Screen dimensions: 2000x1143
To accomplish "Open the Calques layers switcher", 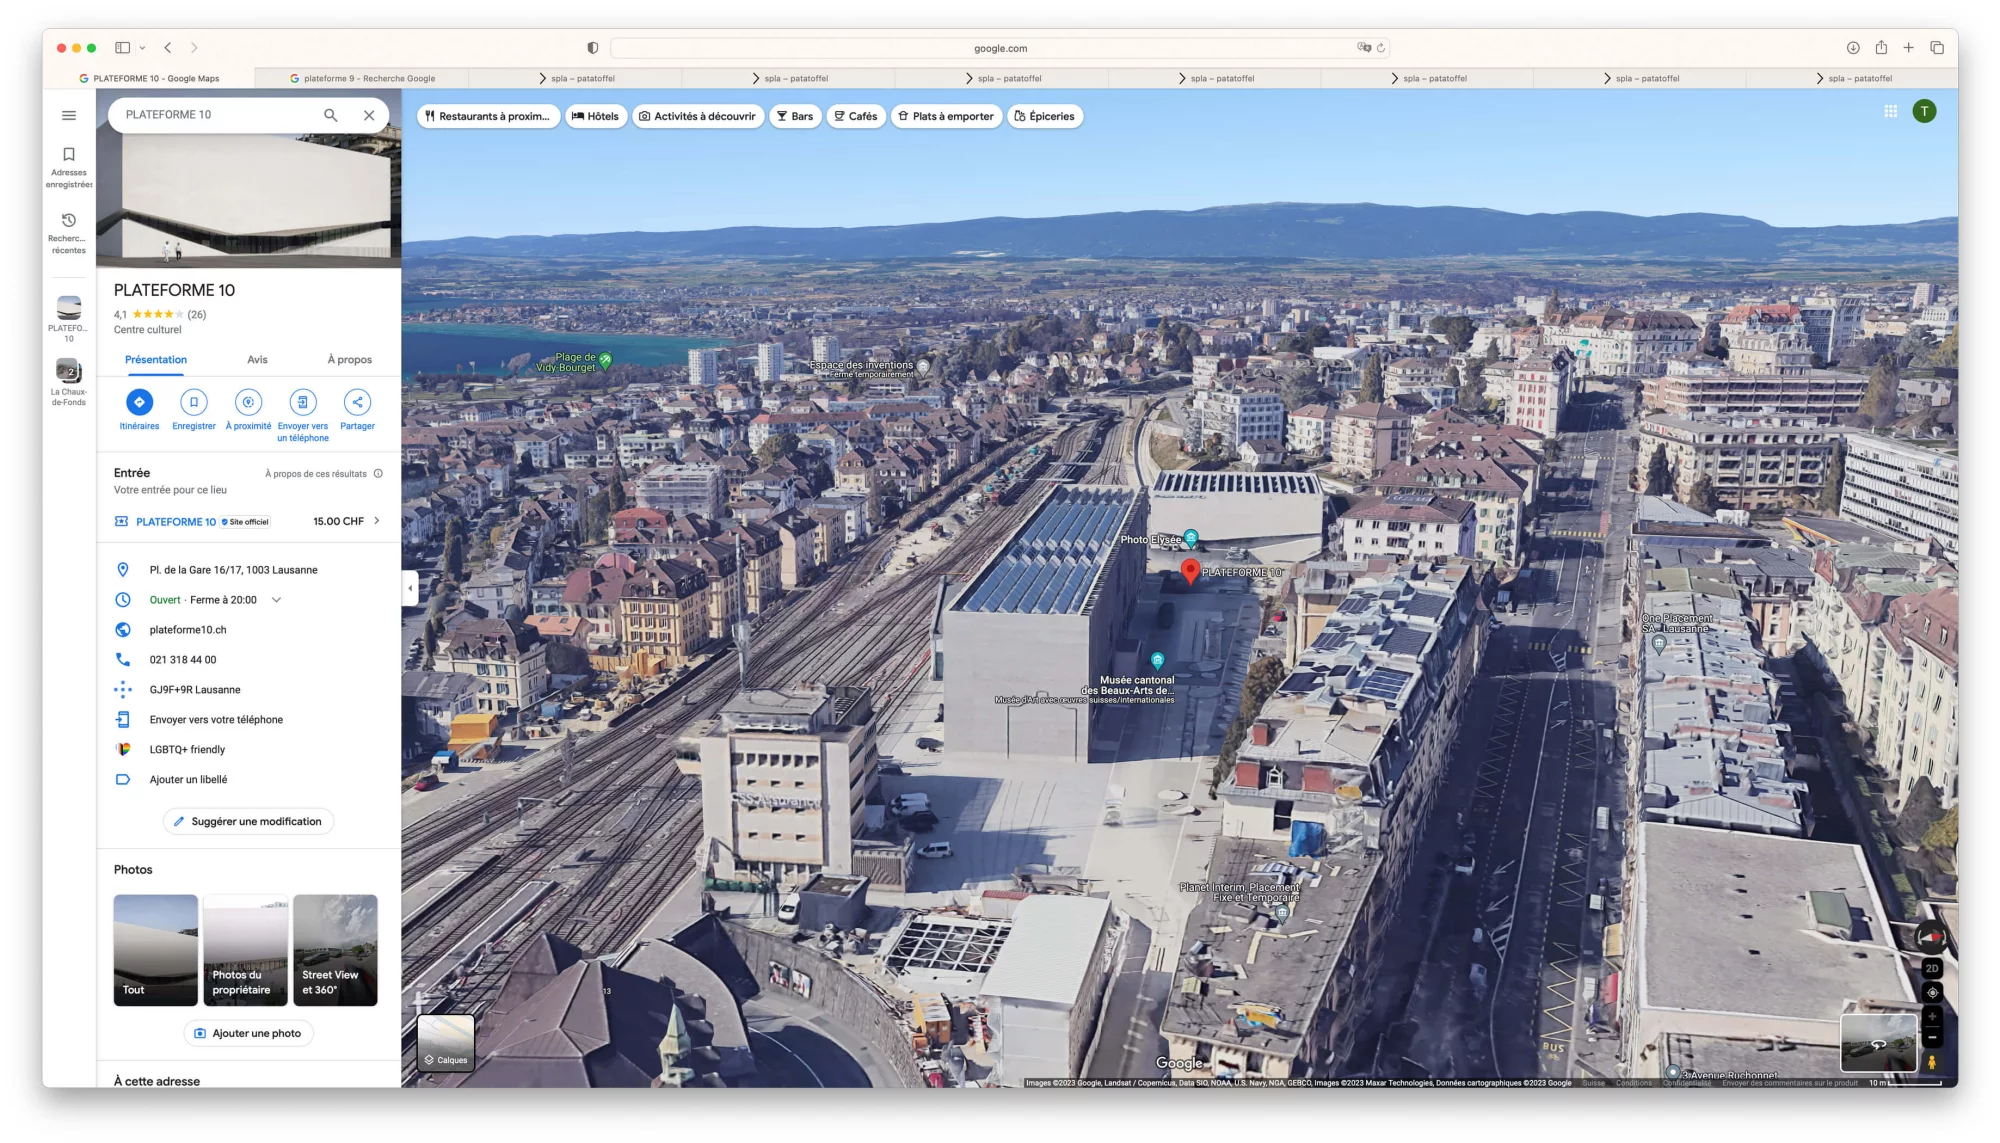I will coord(446,1042).
